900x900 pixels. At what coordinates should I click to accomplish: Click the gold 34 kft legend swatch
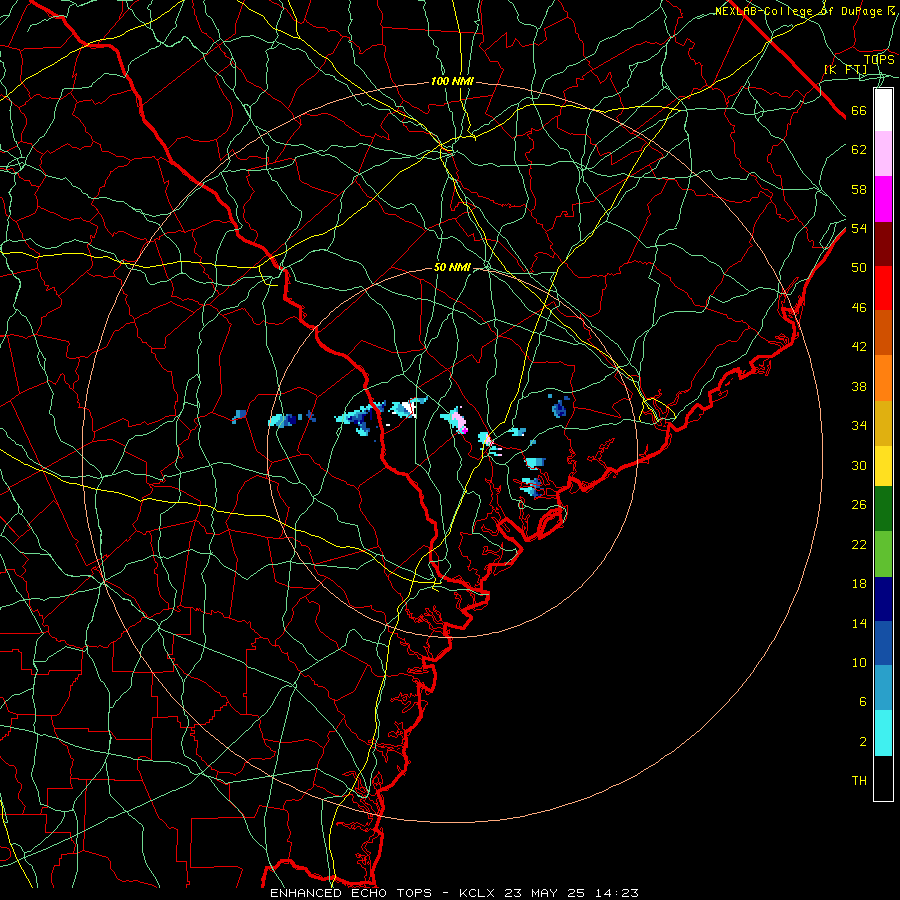click(x=883, y=423)
